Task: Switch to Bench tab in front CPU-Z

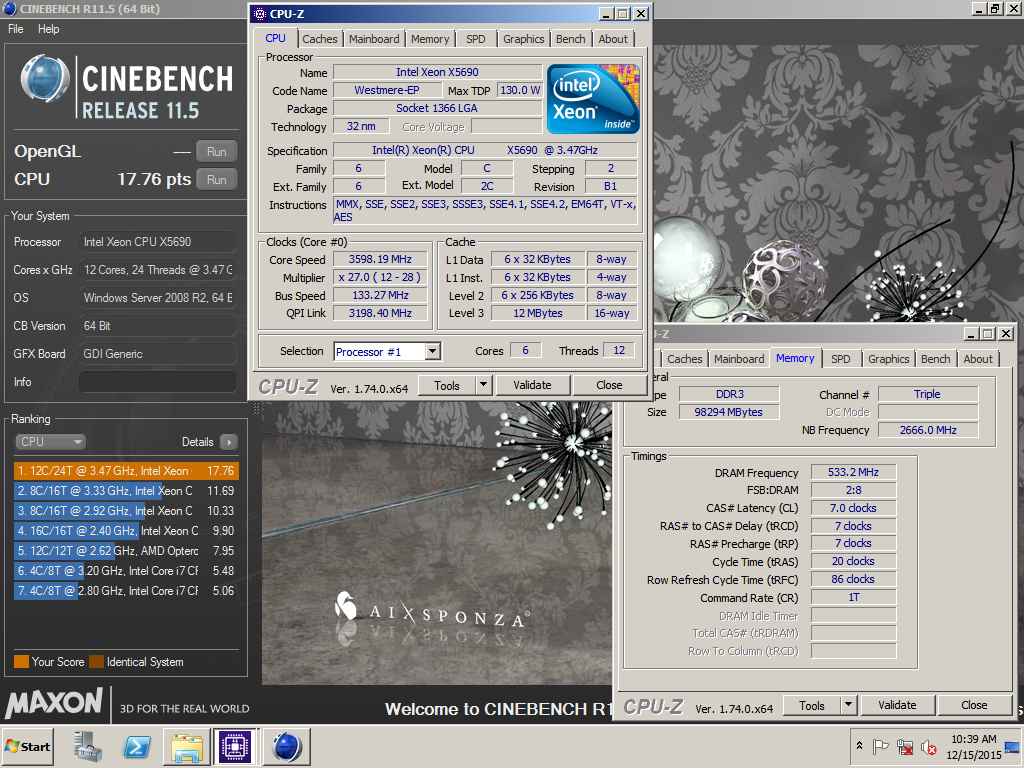Action: pyautogui.click(x=570, y=39)
